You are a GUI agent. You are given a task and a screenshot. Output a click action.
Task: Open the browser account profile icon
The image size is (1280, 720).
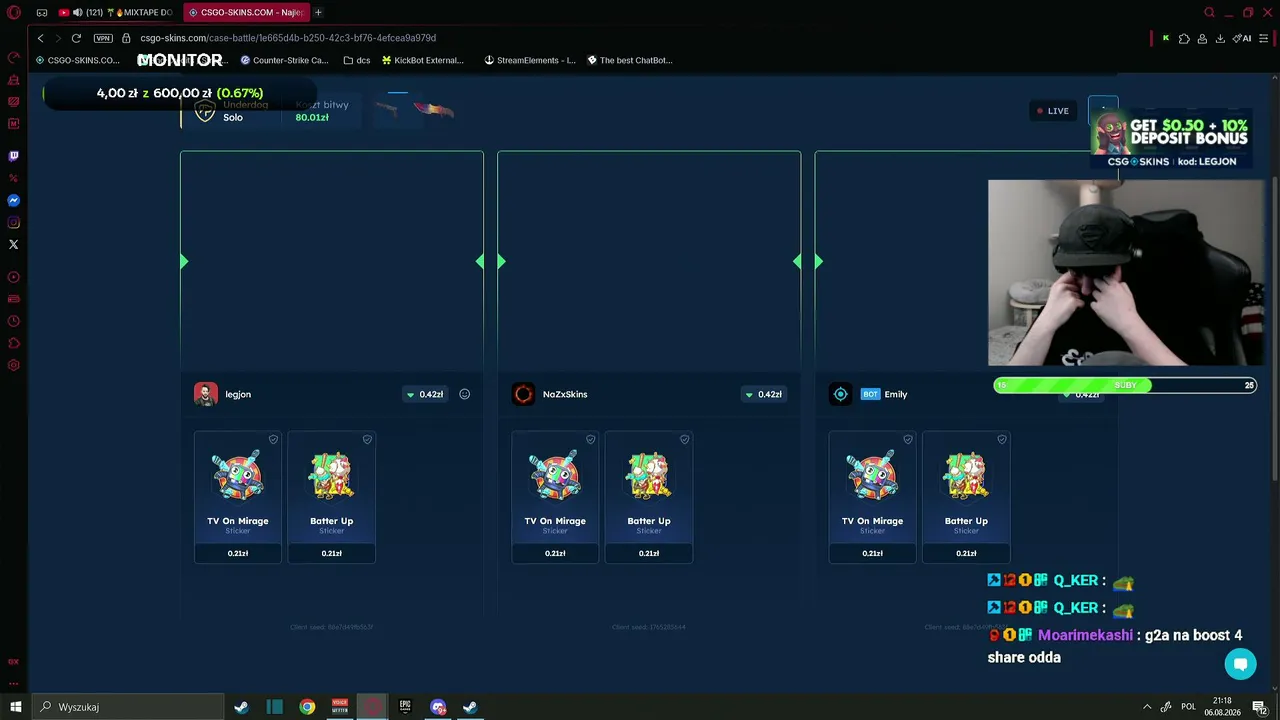pyautogui.click(x=1202, y=38)
